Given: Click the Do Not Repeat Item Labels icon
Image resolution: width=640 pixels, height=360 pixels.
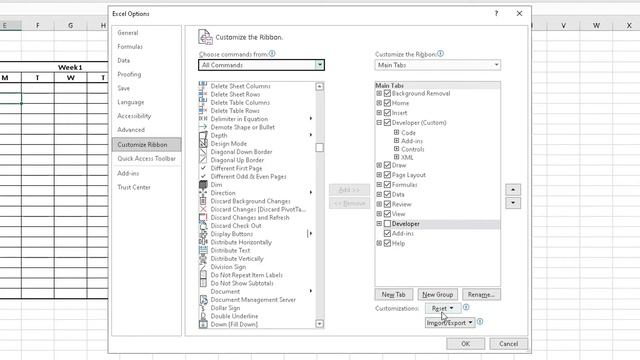Looking at the screenshot, I should click(203, 275).
